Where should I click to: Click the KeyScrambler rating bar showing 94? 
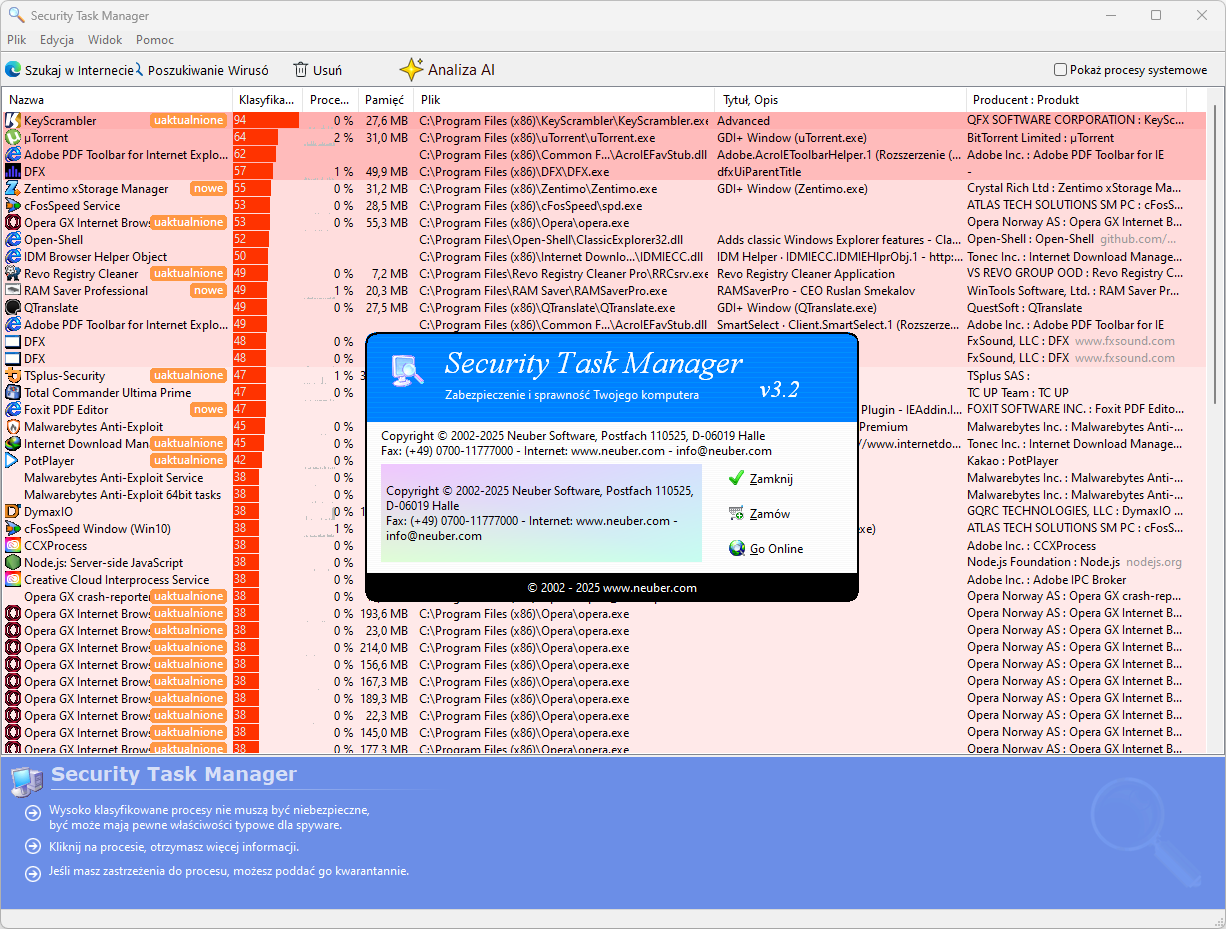(x=266, y=121)
